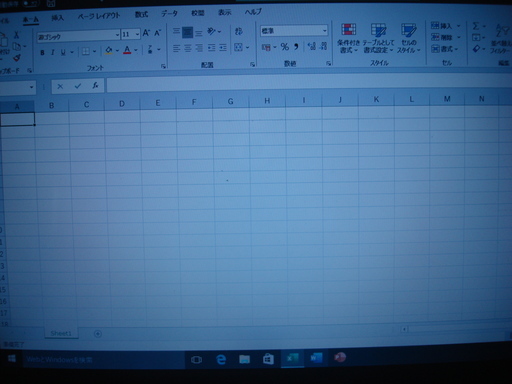
Task: Open the font name dropdown
Action: tap(117, 35)
